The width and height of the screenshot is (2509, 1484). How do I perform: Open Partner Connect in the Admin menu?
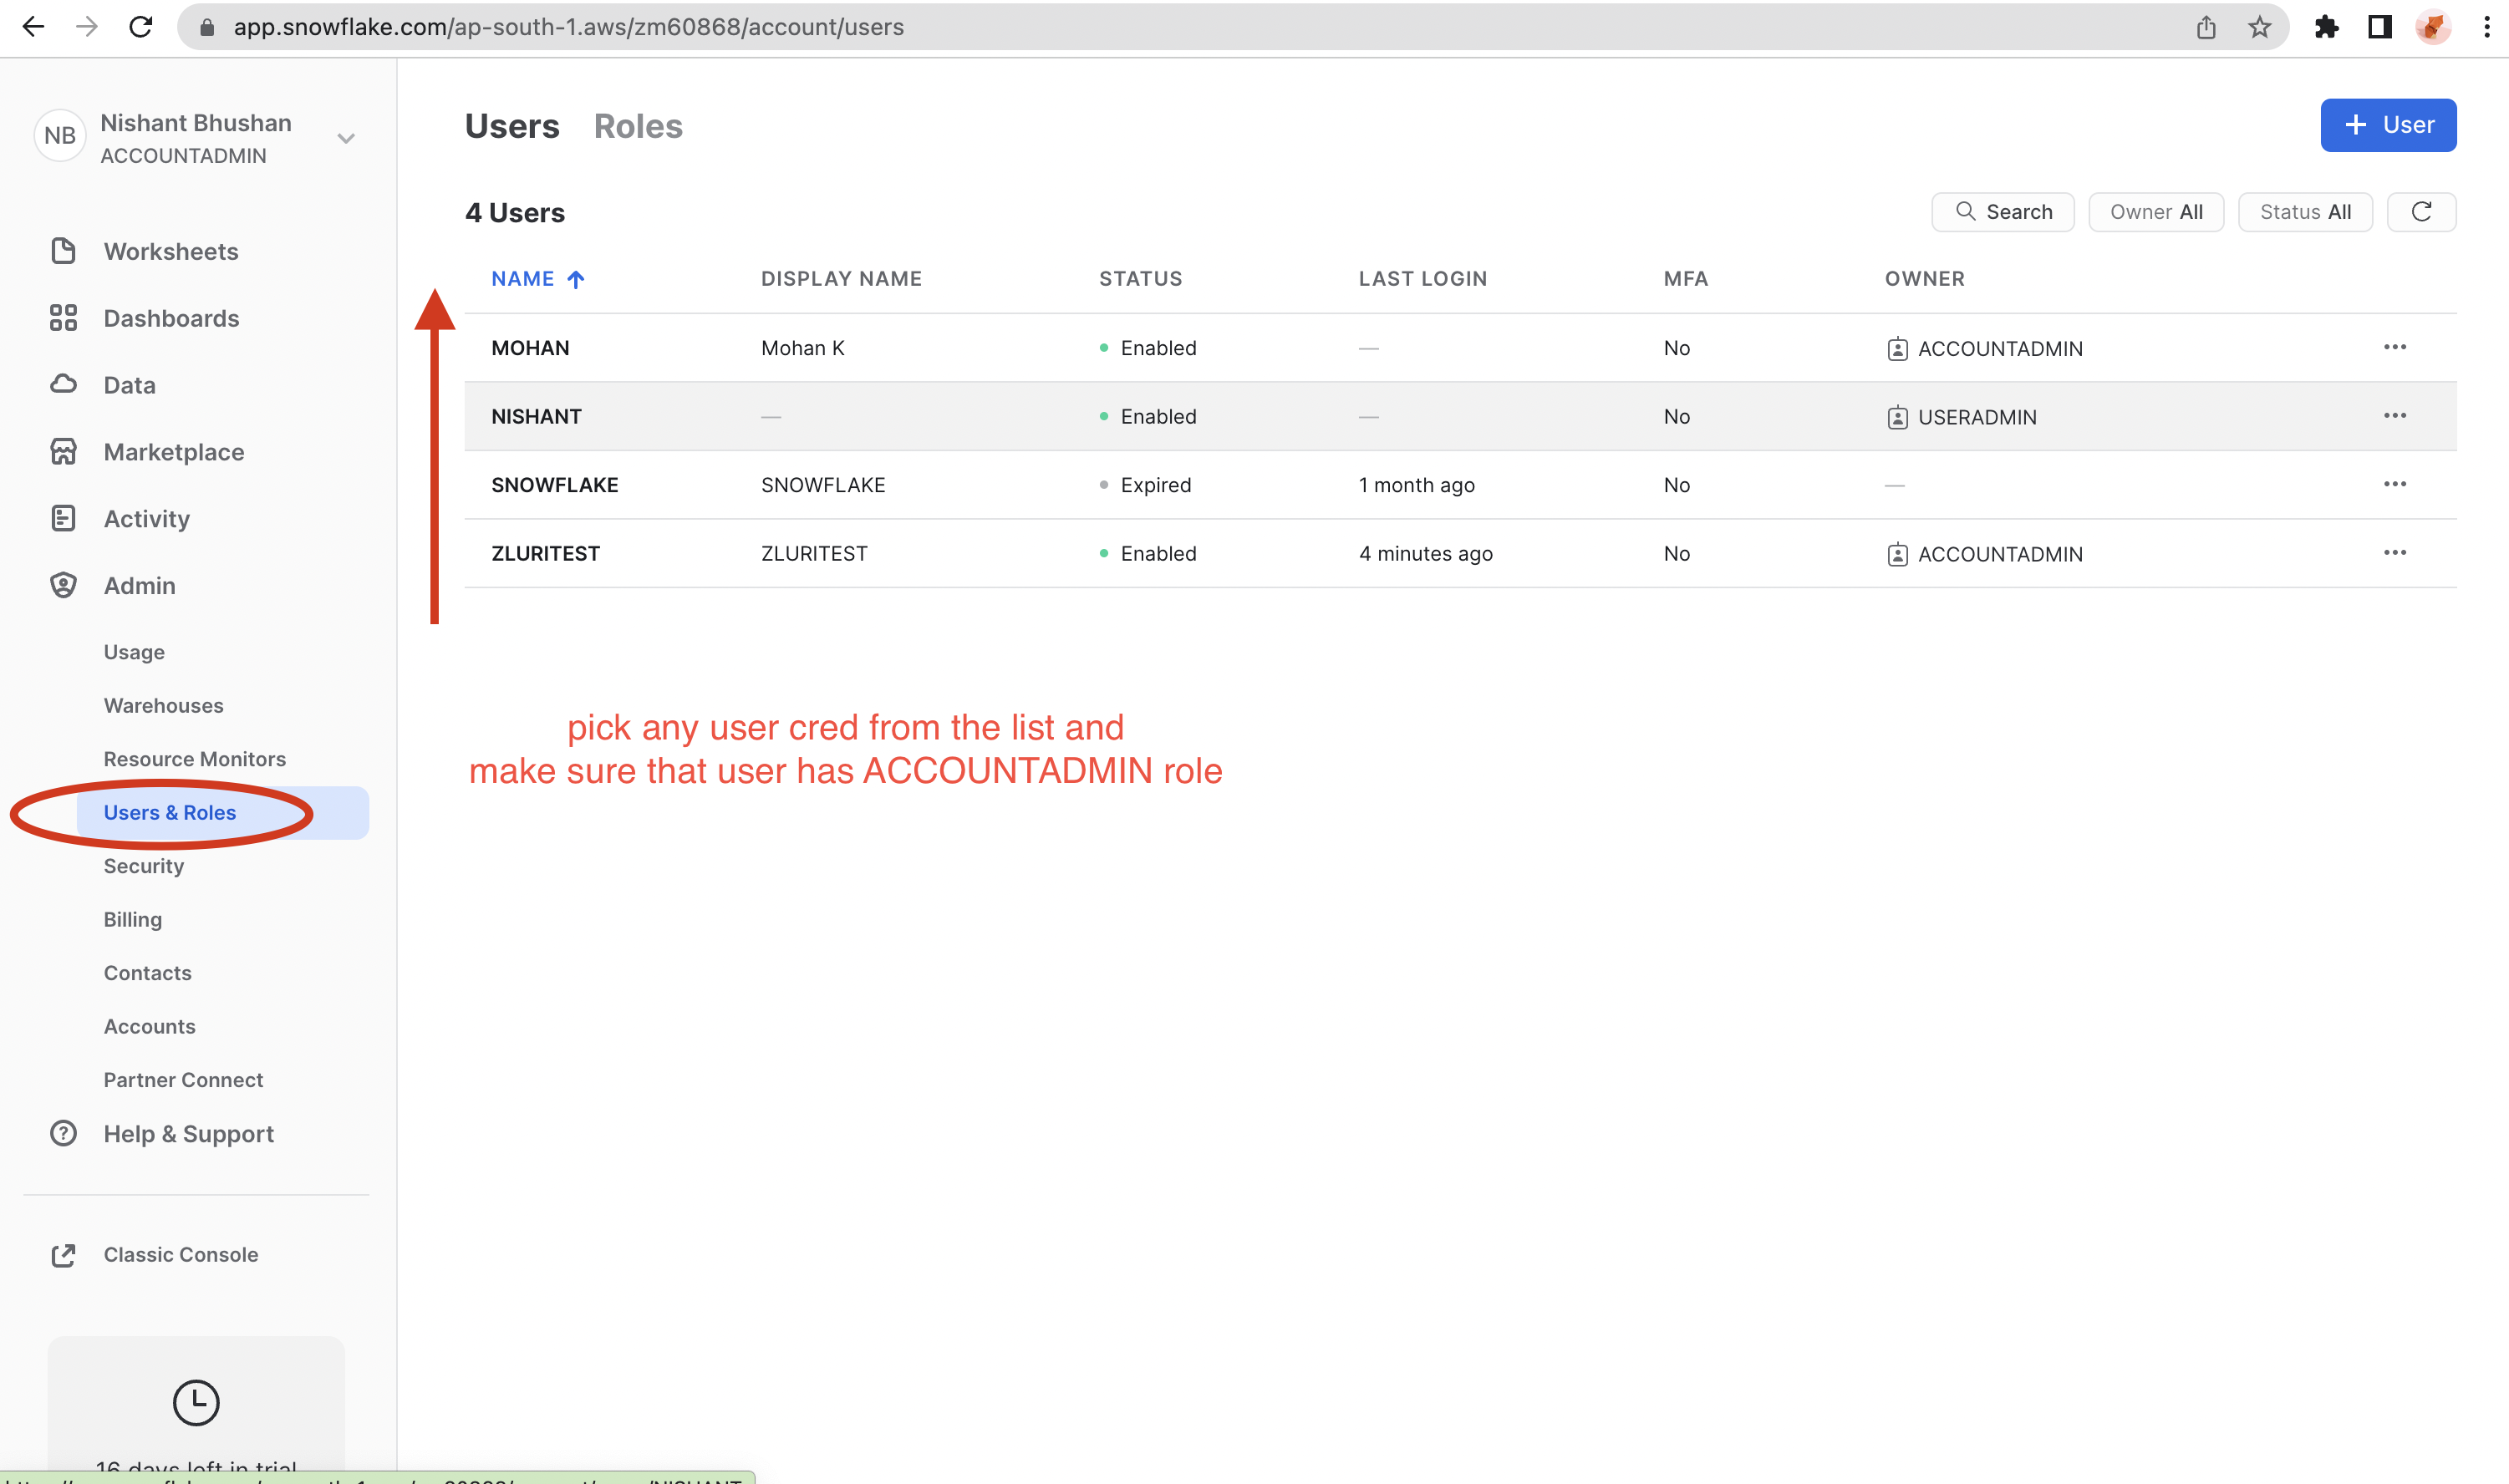coord(184,1080)
